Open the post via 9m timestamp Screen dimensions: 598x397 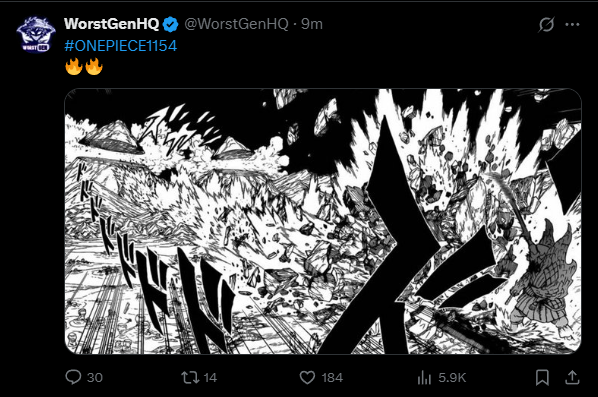(312, 24)
